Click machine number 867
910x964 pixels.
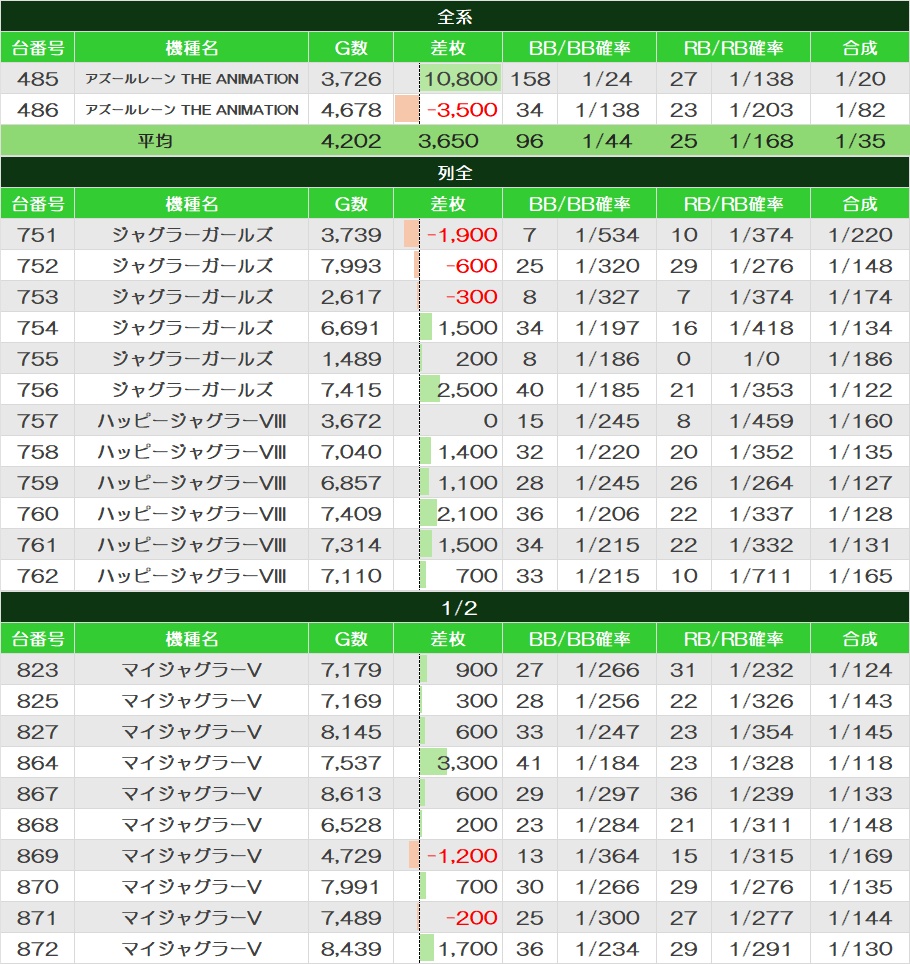38,794
